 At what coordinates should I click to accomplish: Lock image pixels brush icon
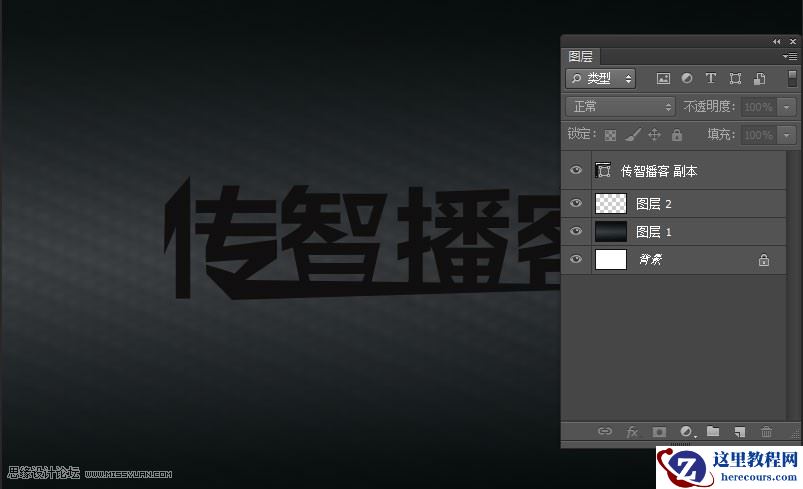(x=633, y=135)
